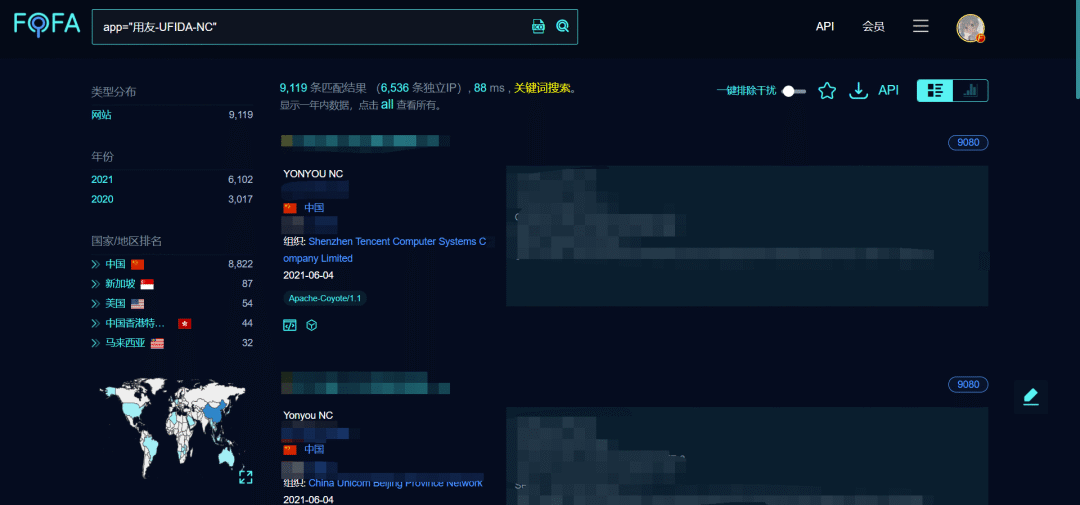Viewport: 1080px width, 505px height.
Task: Click the API link beside download icon
Action: pos(889,90)
